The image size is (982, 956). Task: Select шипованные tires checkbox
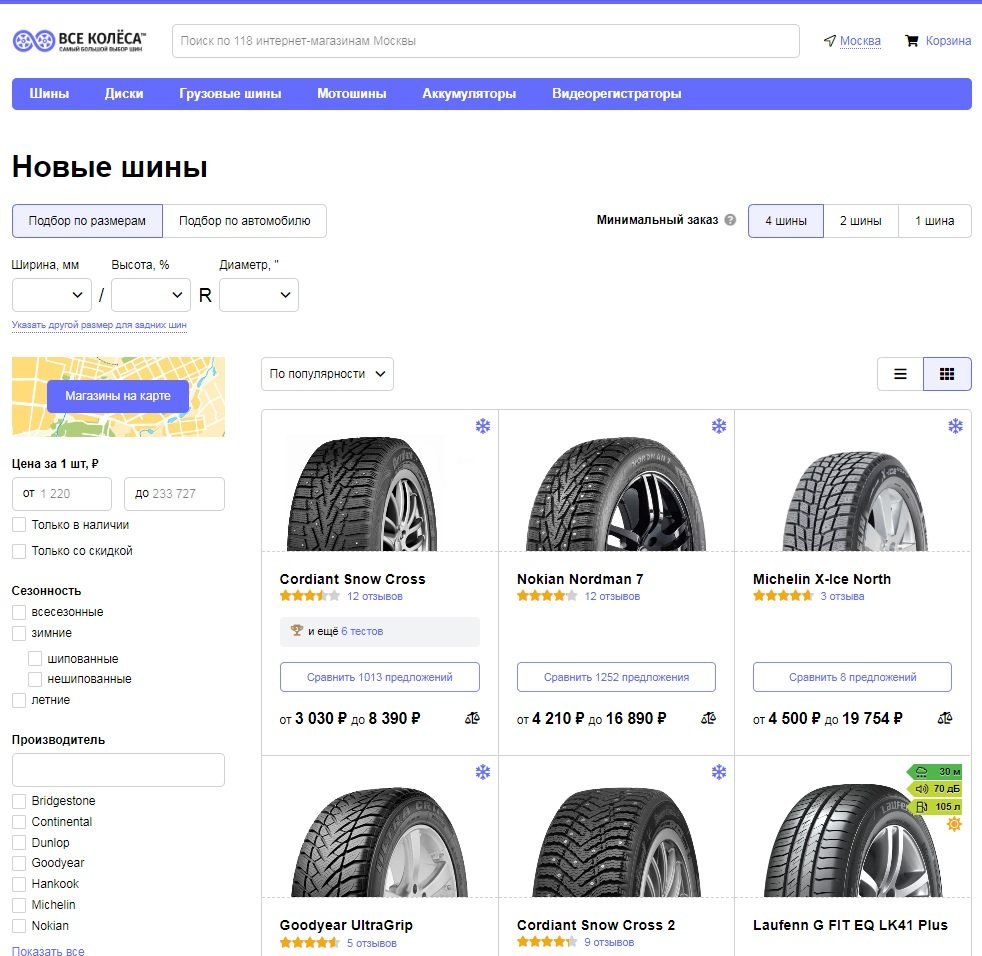35,659
